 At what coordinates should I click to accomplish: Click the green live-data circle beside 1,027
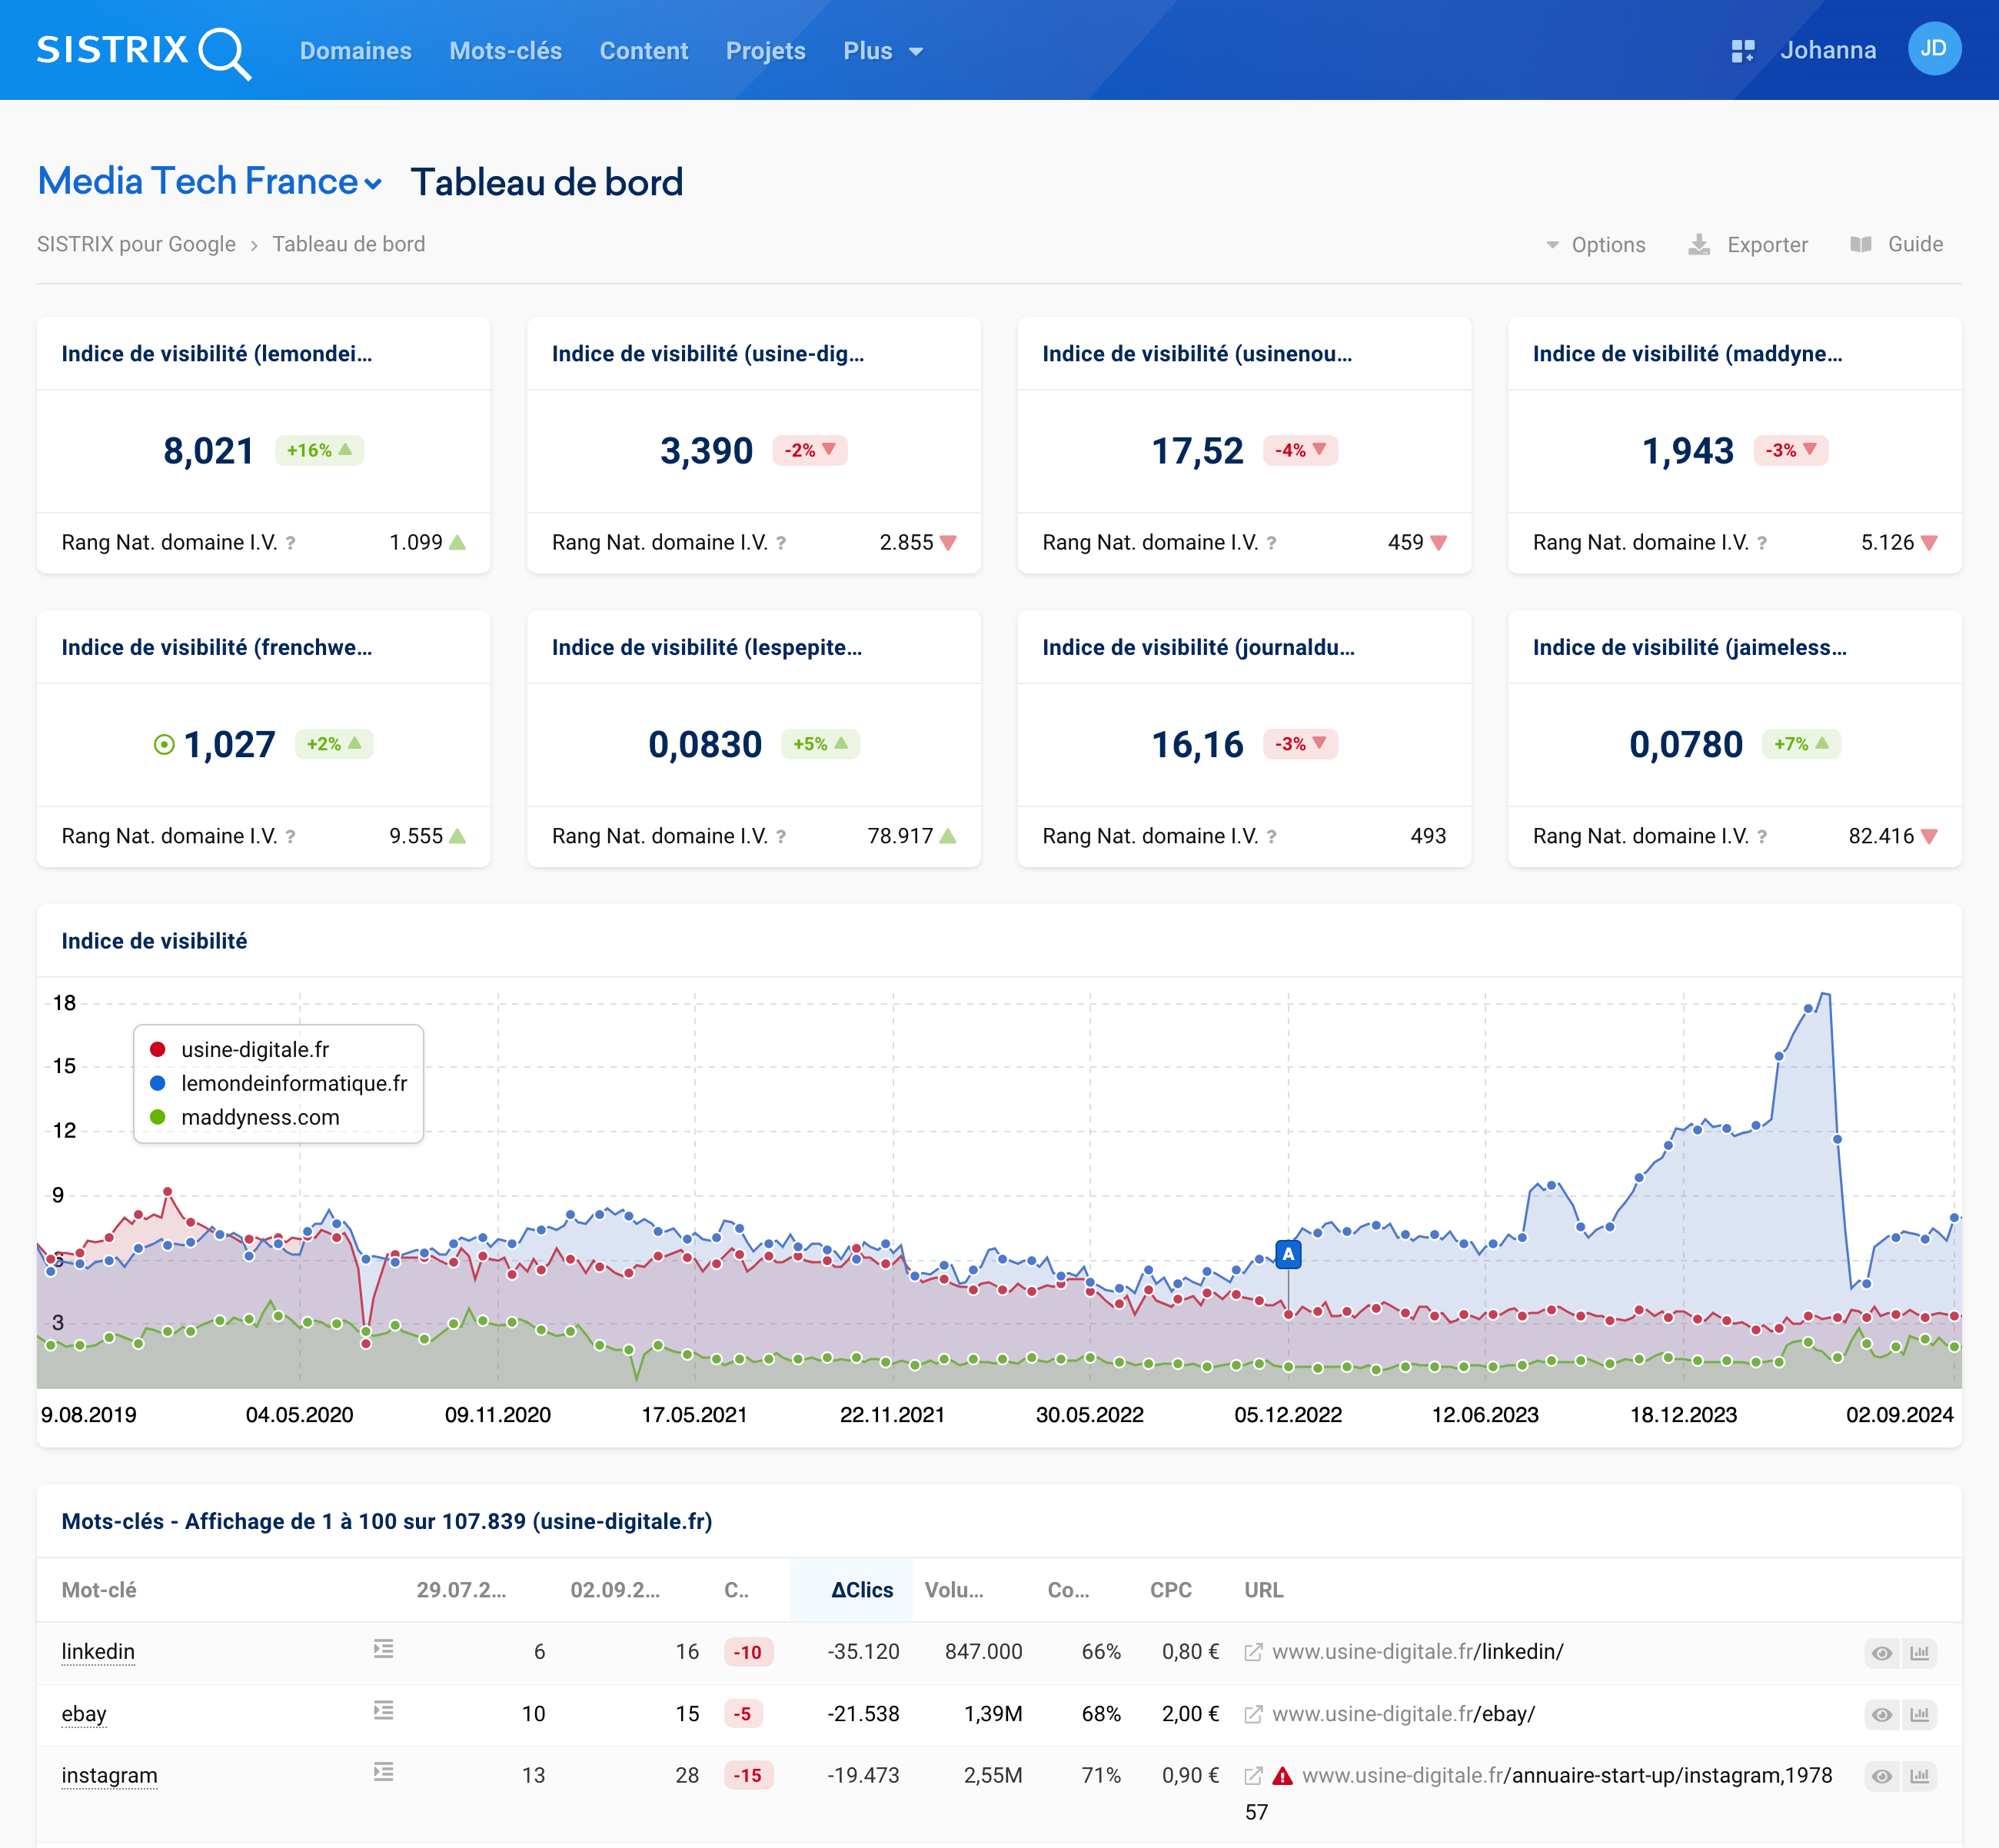(x=164, y=745)
